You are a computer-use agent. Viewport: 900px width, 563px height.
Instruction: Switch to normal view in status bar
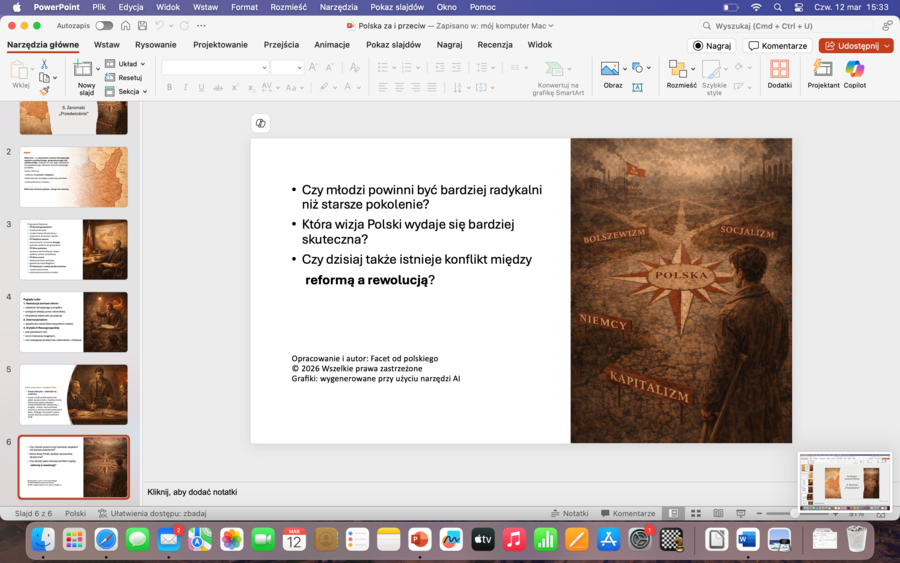point(674,513)
